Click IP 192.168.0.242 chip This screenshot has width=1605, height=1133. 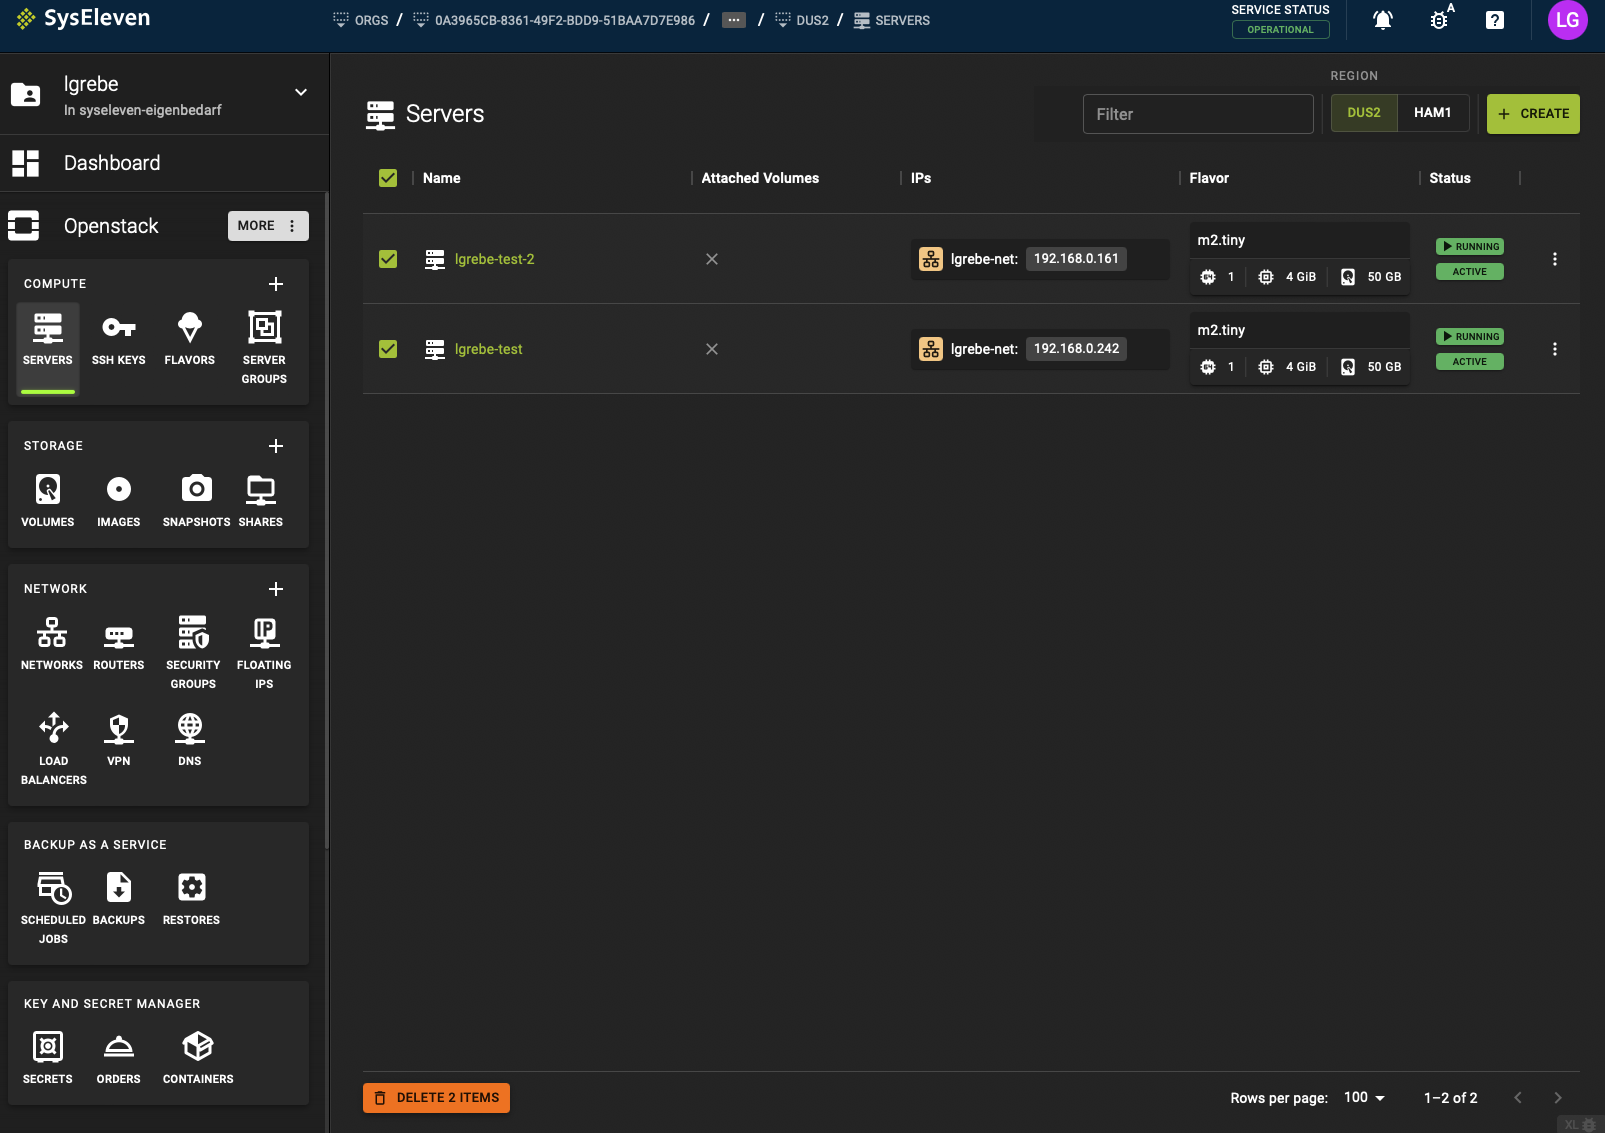pos(1076,349)
